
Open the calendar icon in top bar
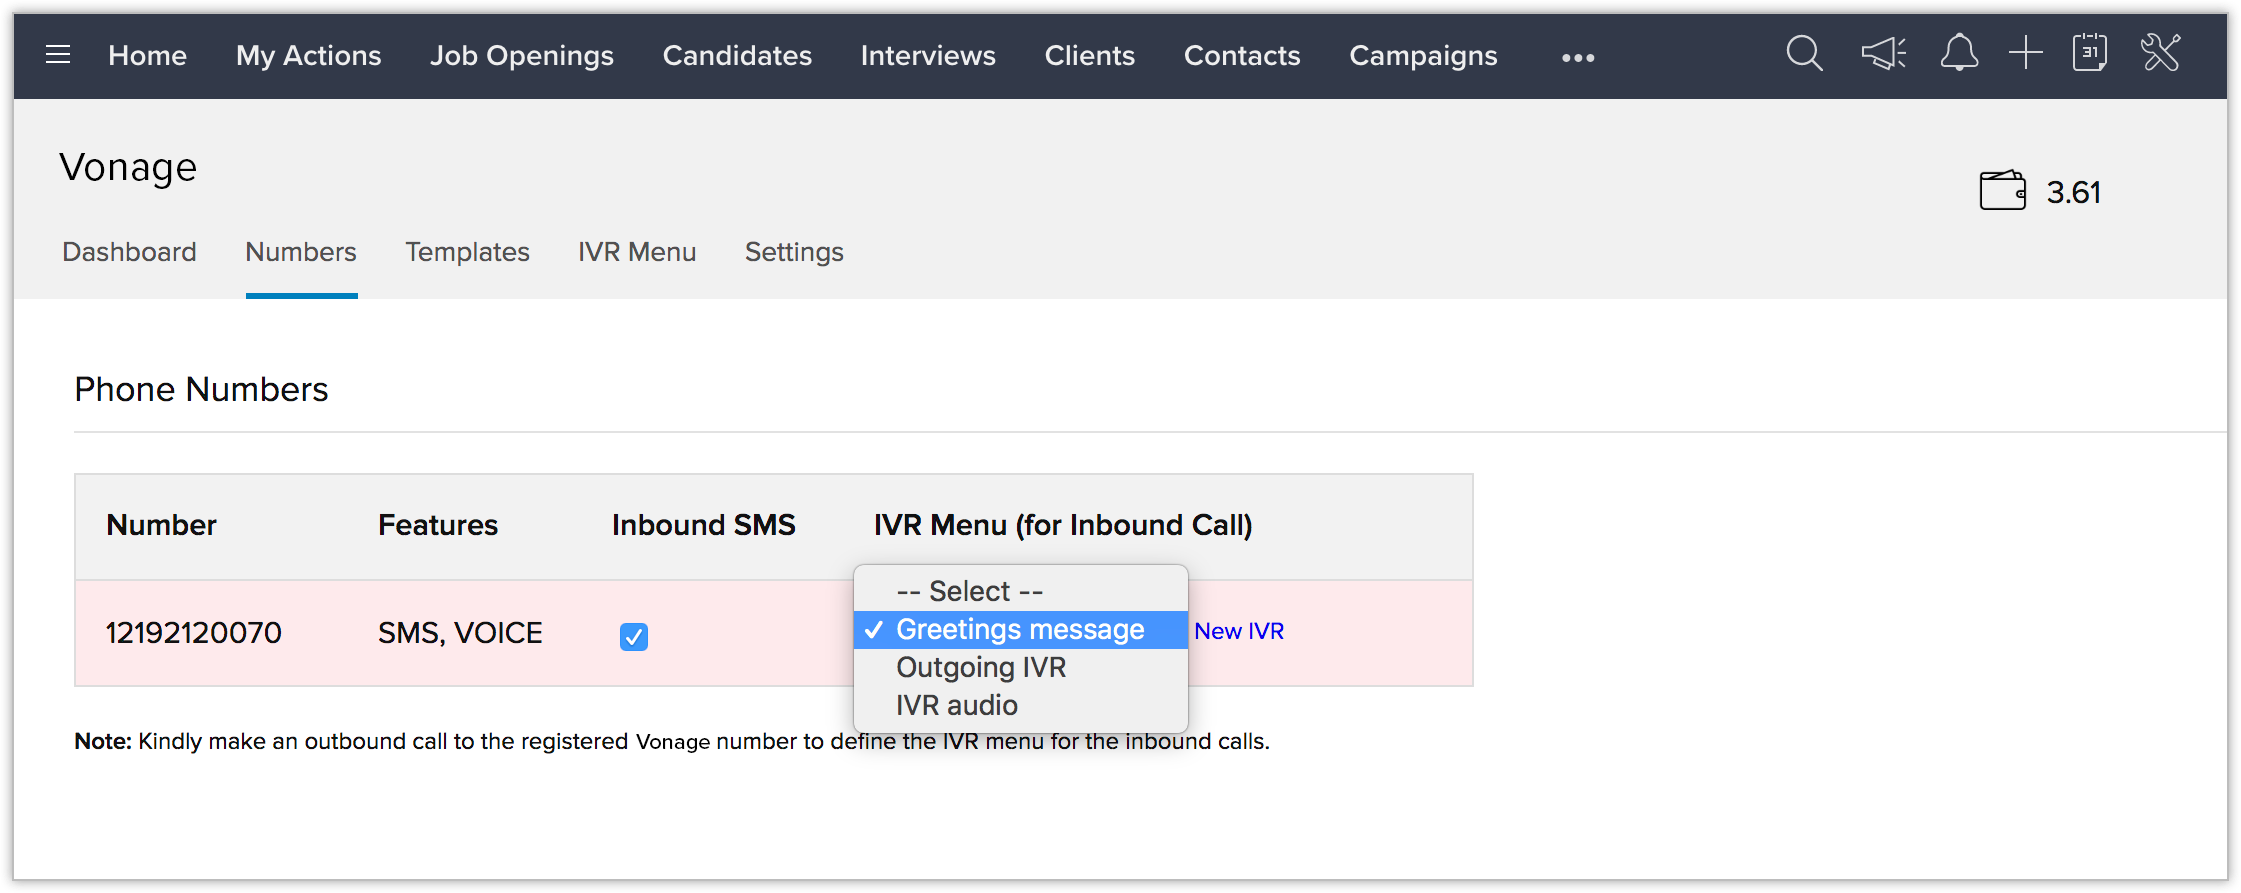point(2090,53)
